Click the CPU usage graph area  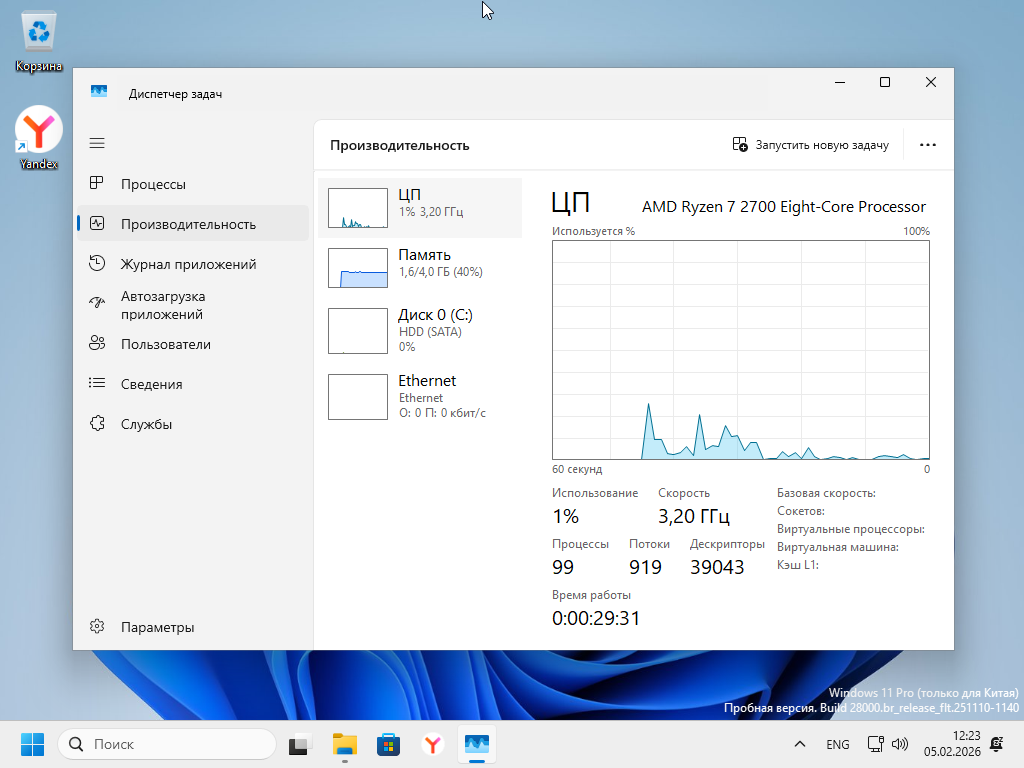click(740, 349)
